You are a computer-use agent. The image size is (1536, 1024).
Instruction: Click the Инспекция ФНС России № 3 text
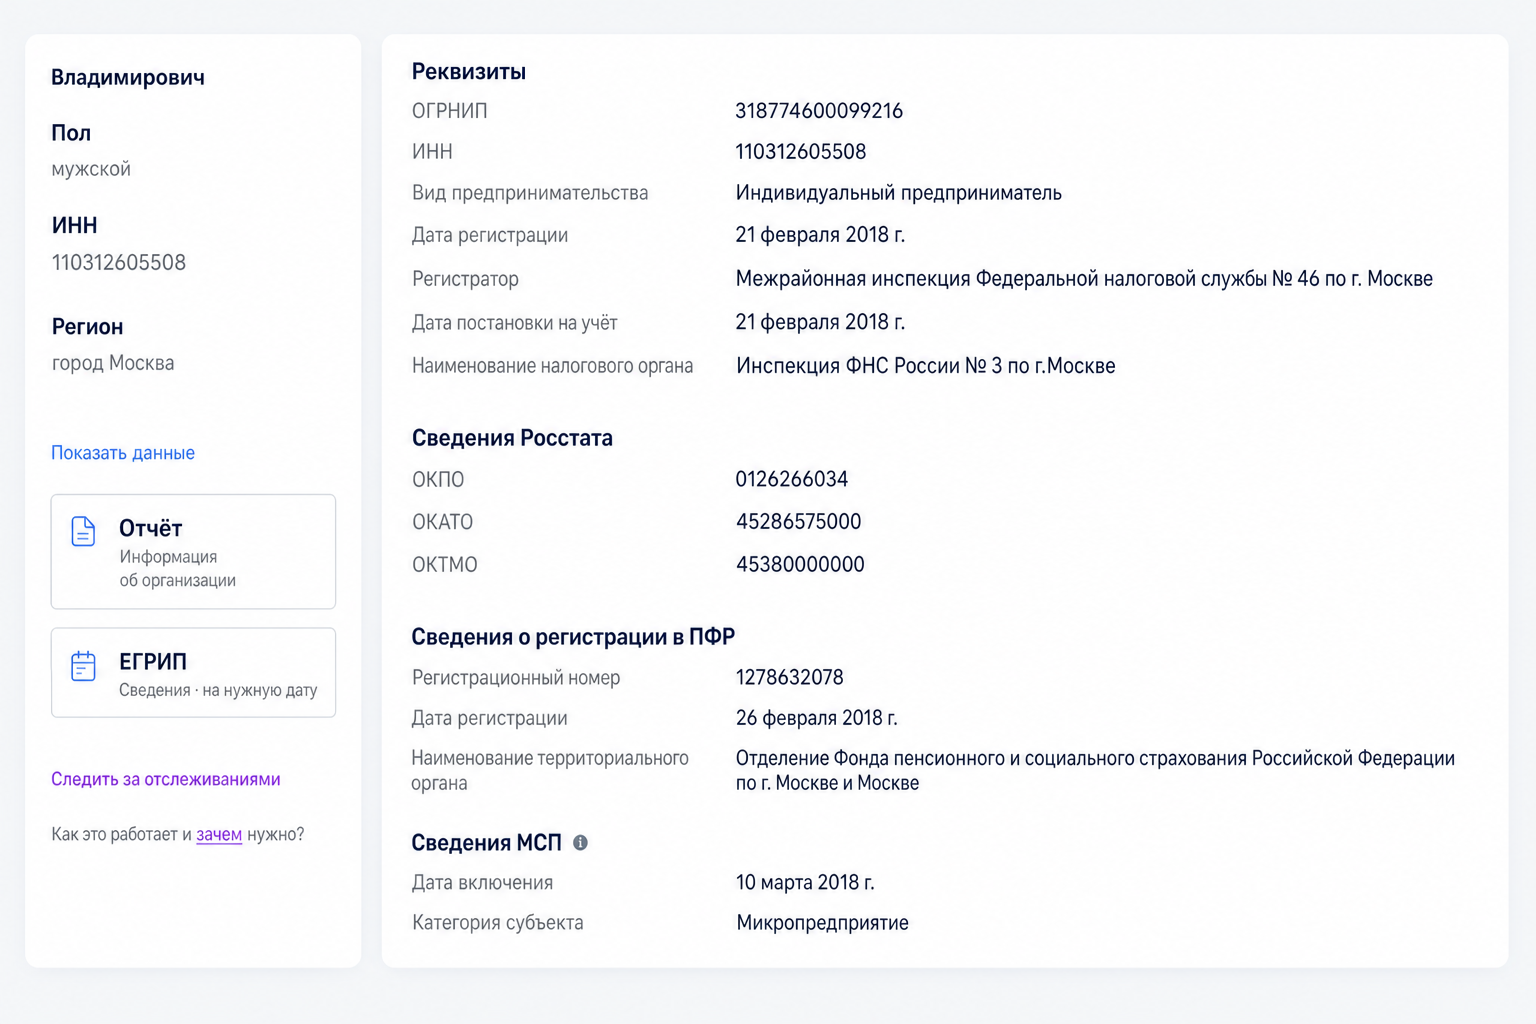click(x=926, y=366)
